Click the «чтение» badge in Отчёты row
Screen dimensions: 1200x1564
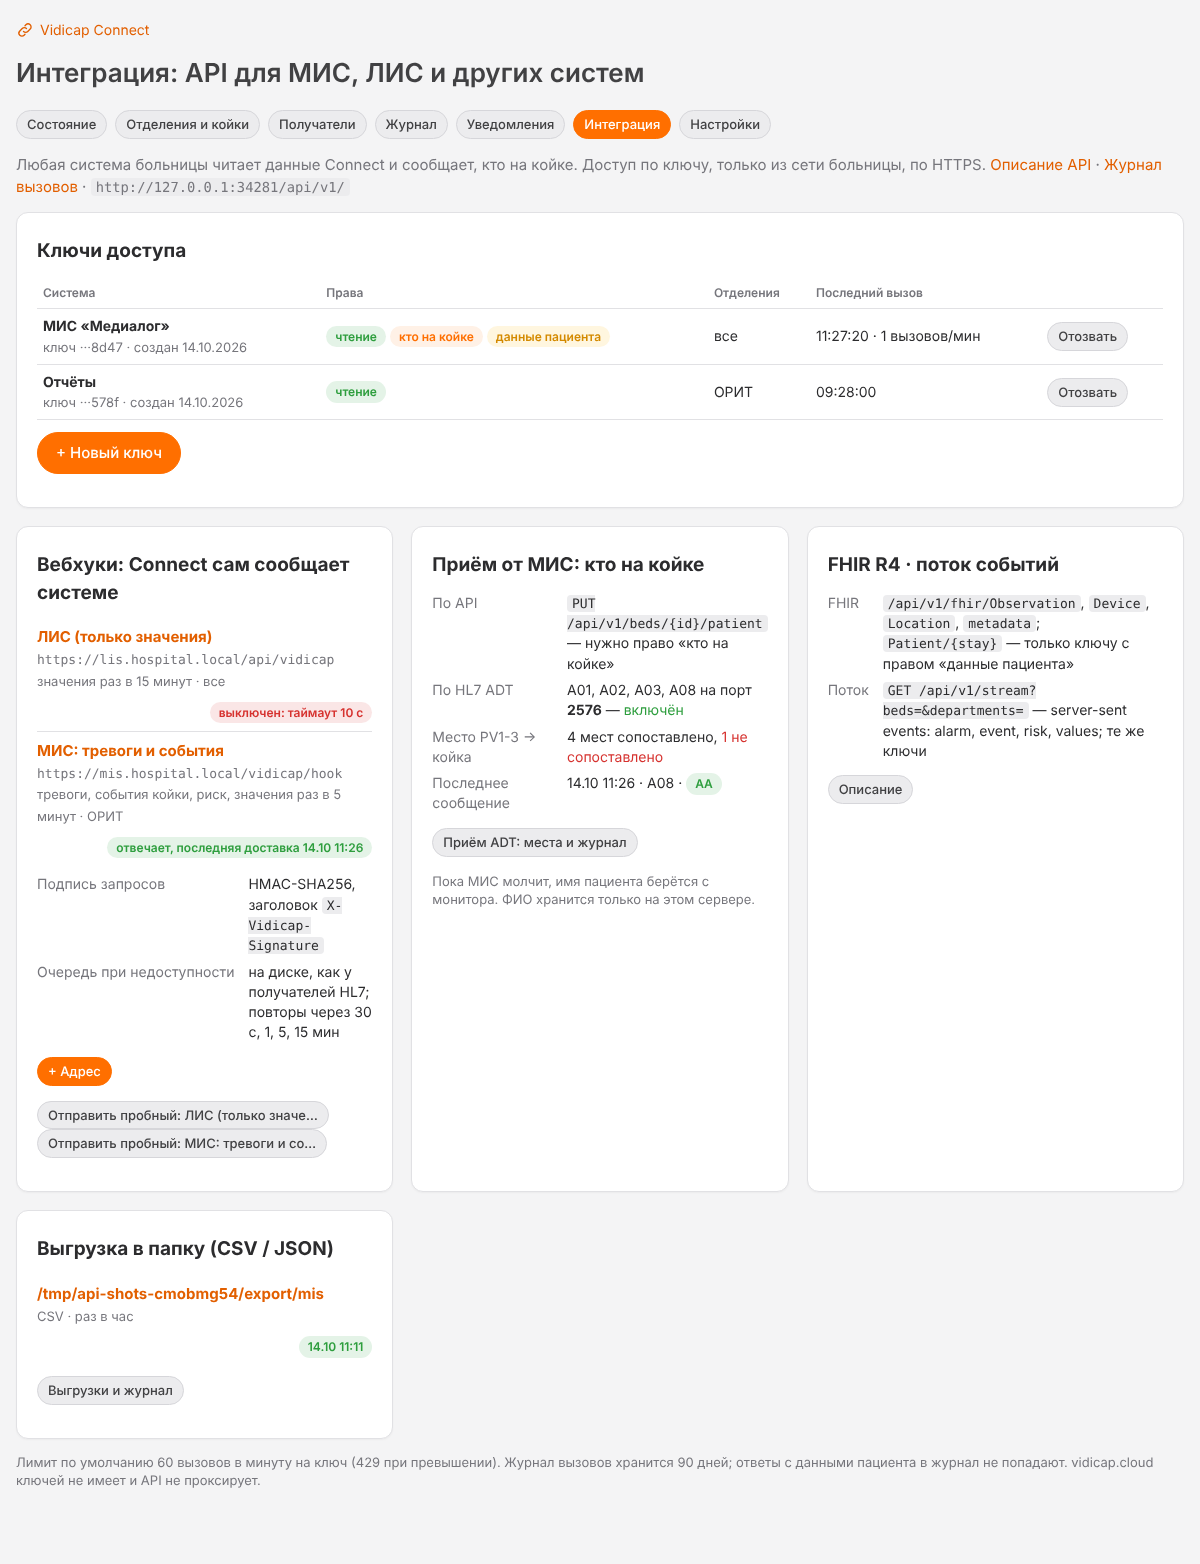tap(356, 392)
